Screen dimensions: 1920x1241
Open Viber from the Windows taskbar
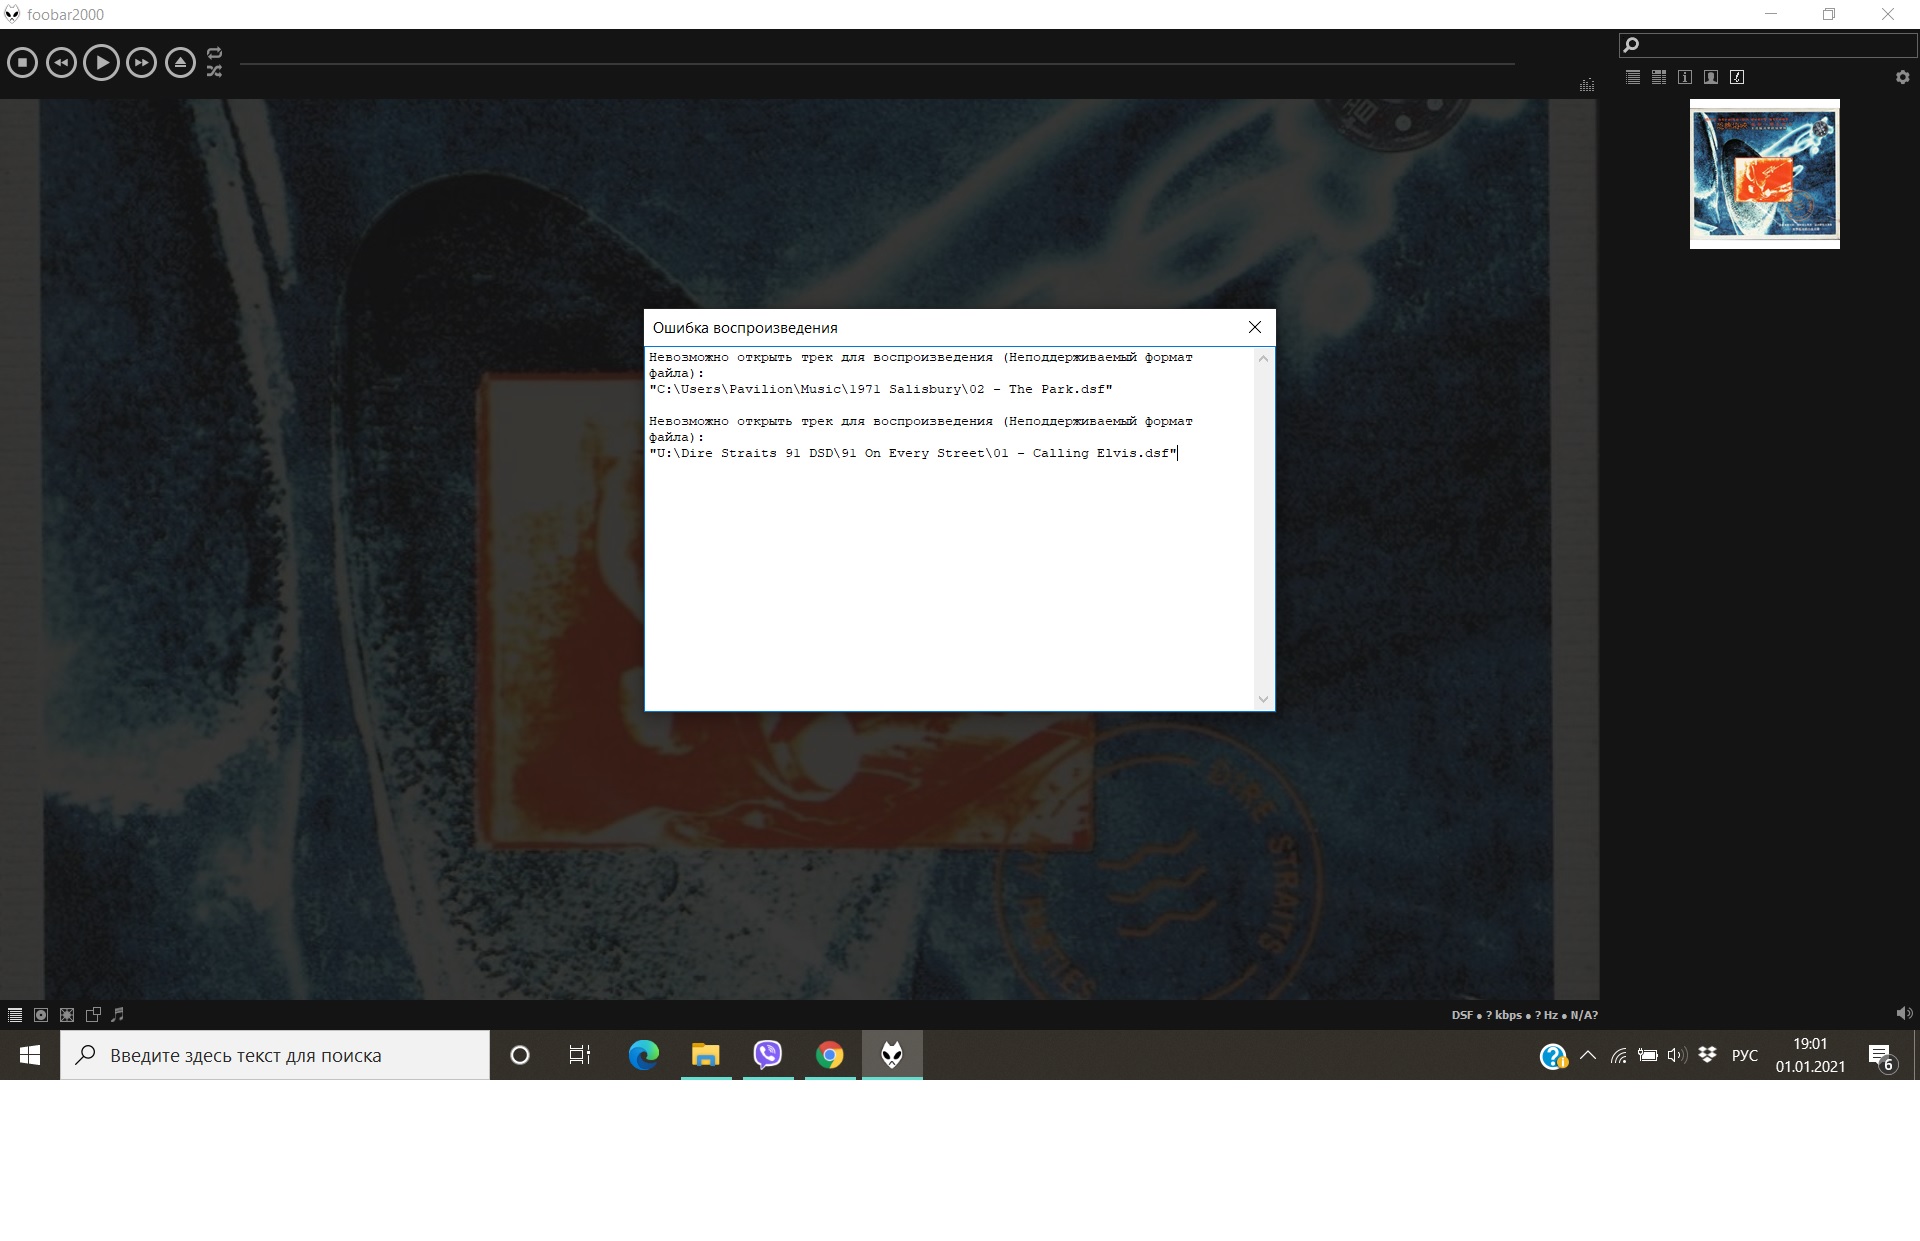click(x=767, y=1055)
